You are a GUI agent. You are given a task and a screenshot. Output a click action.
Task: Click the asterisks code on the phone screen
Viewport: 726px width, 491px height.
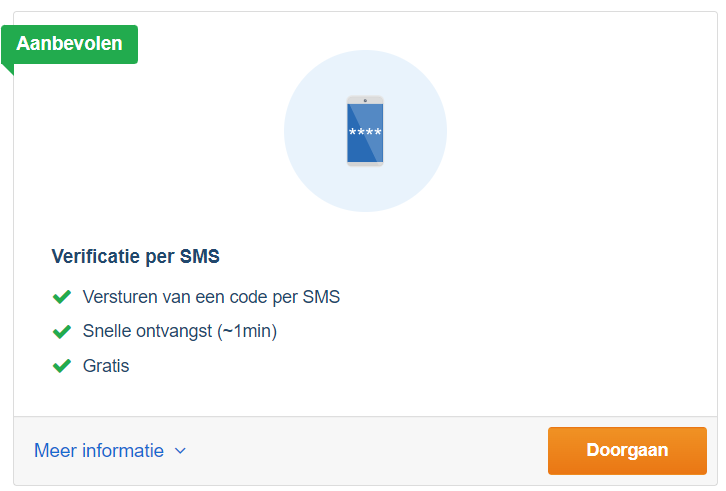point(365,132)
